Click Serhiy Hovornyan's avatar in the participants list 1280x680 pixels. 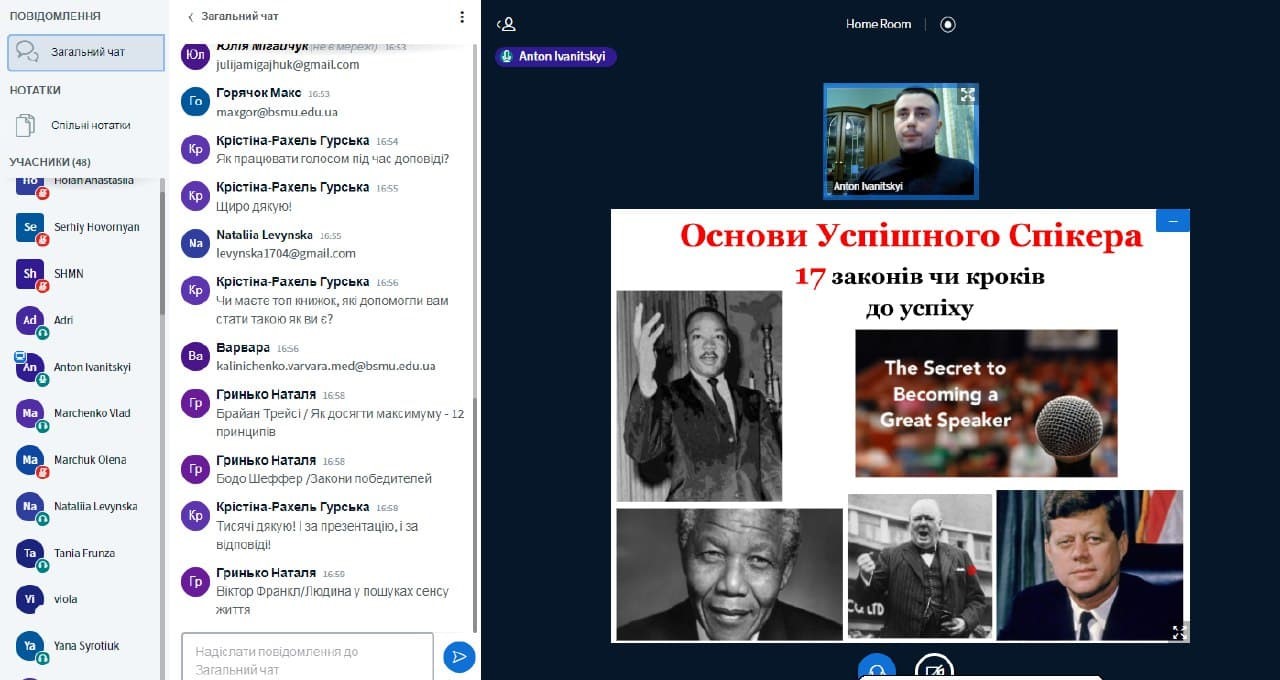pyautogui.click(x=30, y=228)
